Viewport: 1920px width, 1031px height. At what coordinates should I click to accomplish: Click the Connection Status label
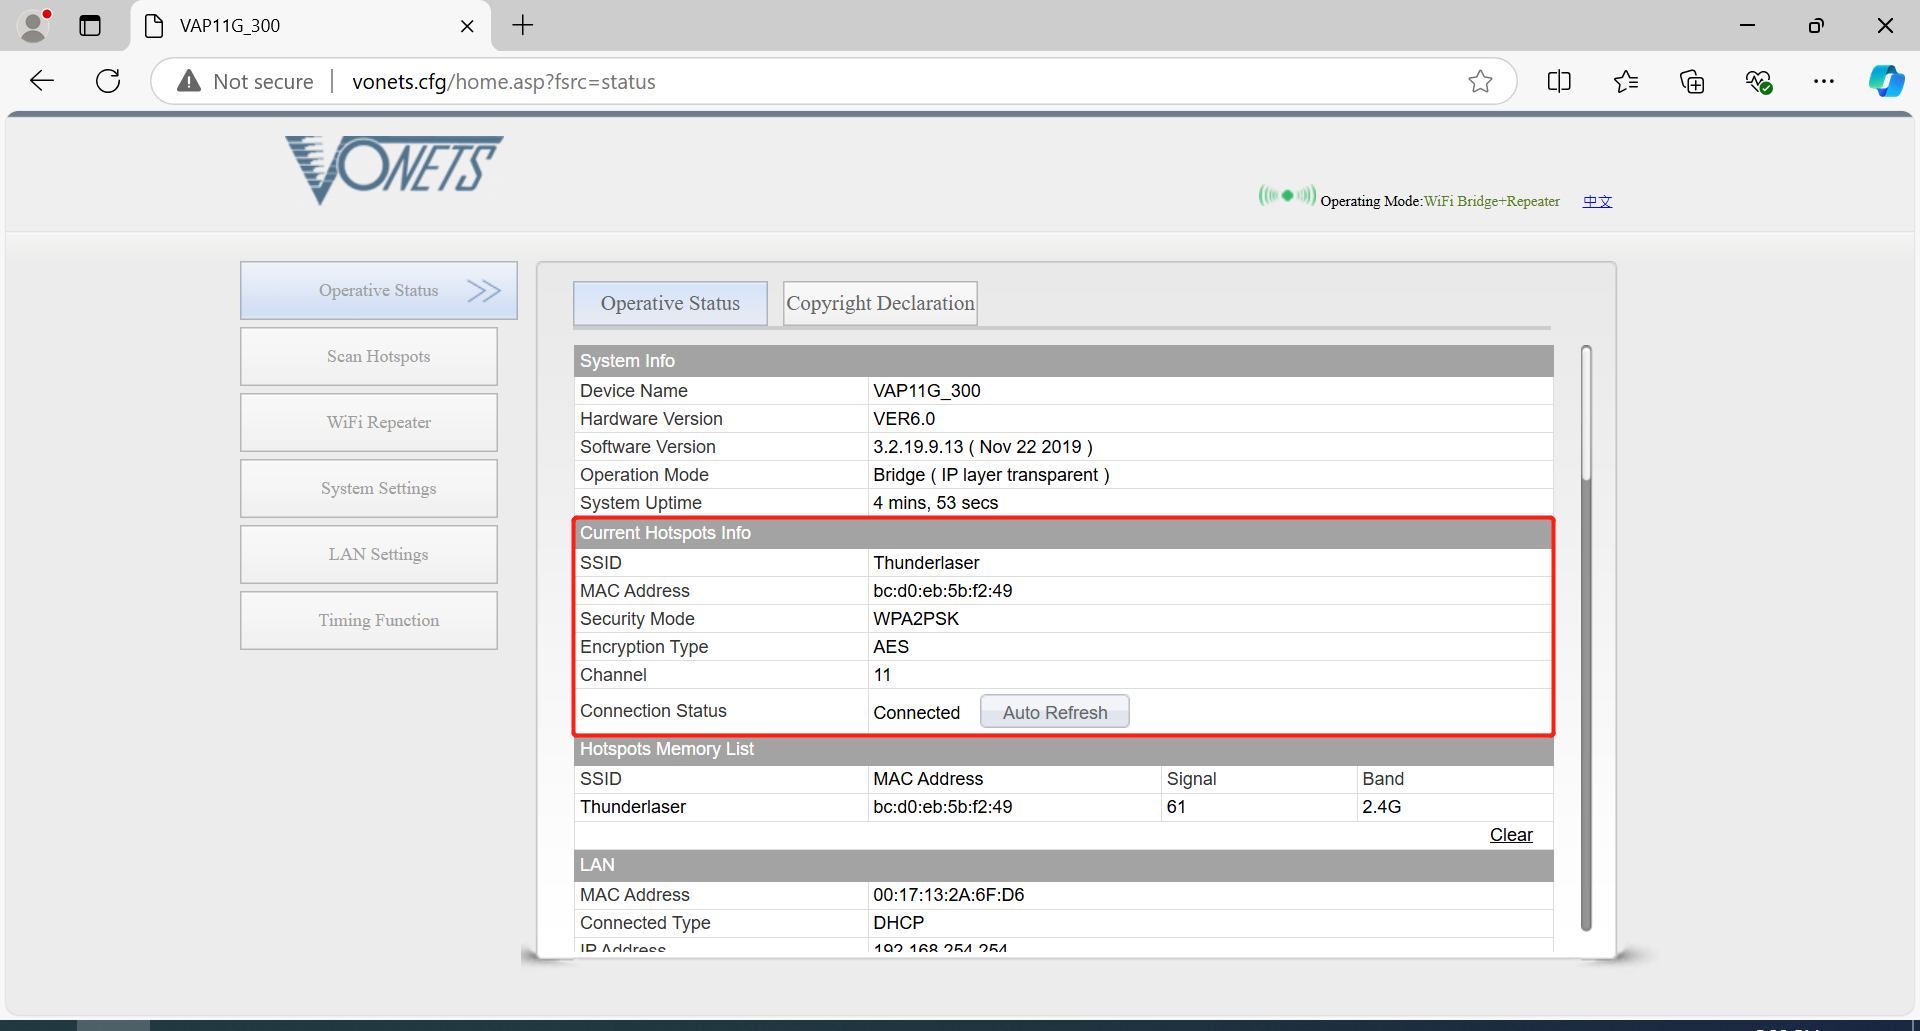[653, 711]
